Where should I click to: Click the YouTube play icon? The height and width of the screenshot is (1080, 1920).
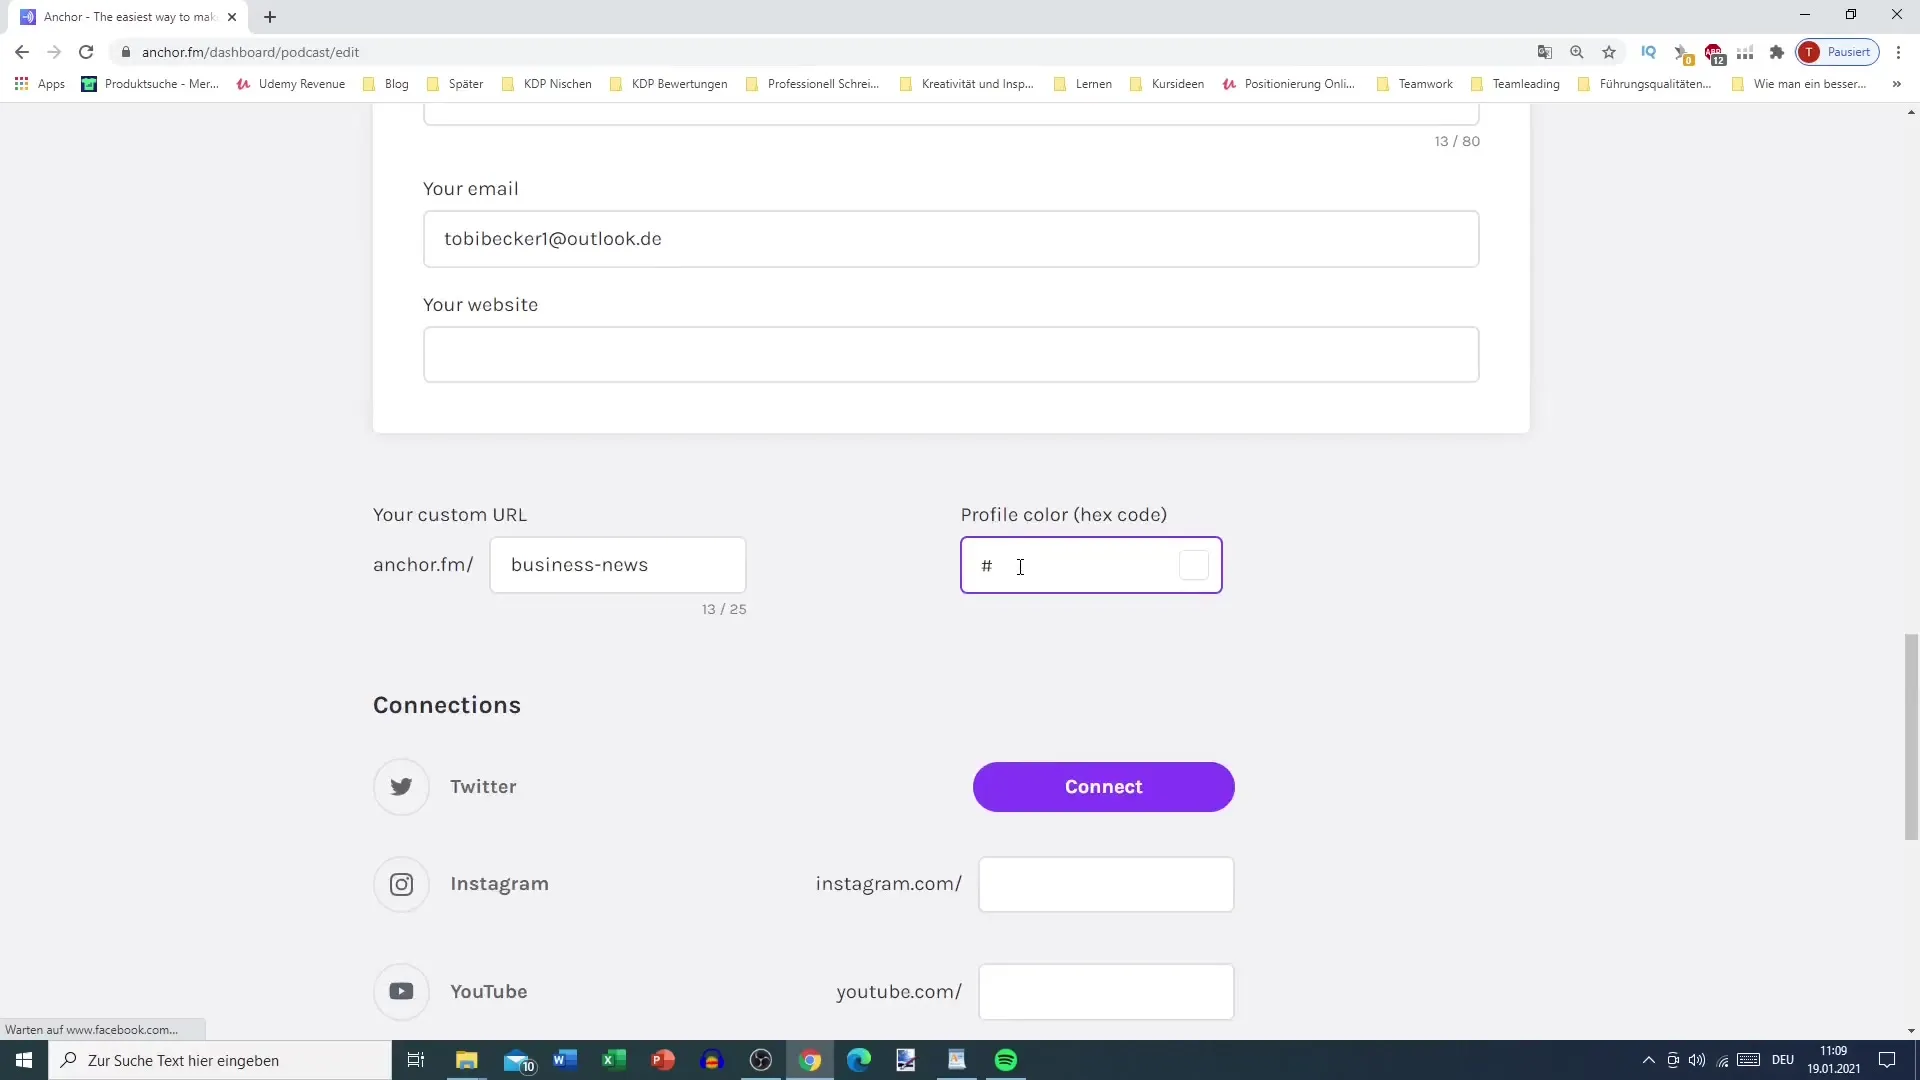pyautogui.click(x=401, y=991)
